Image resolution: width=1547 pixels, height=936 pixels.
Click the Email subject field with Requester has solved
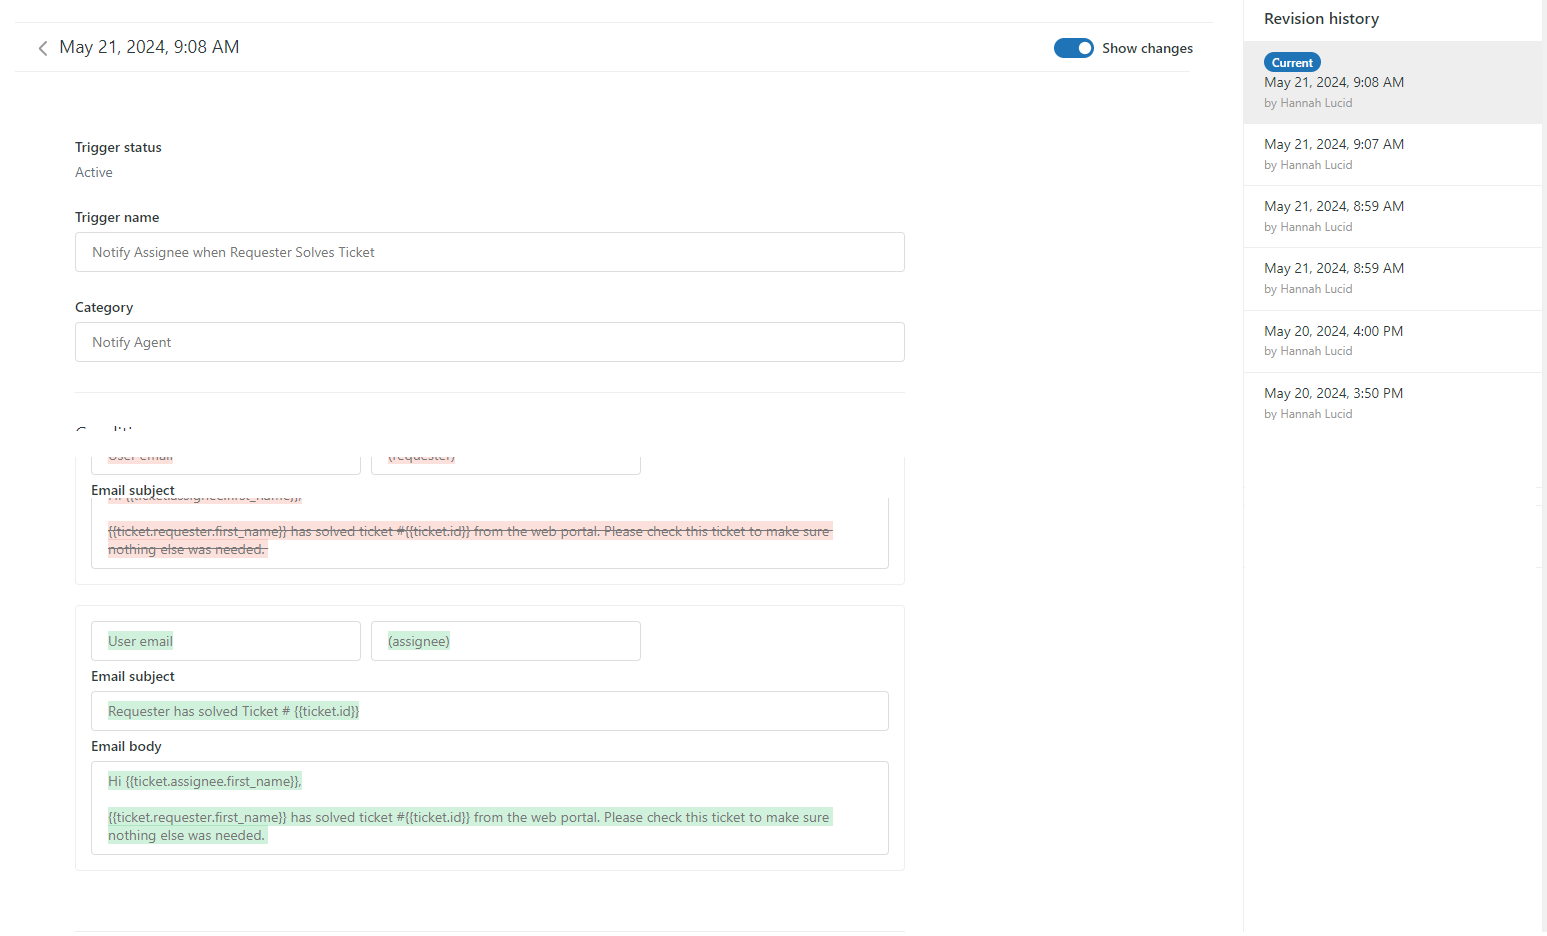pos(489,711)
